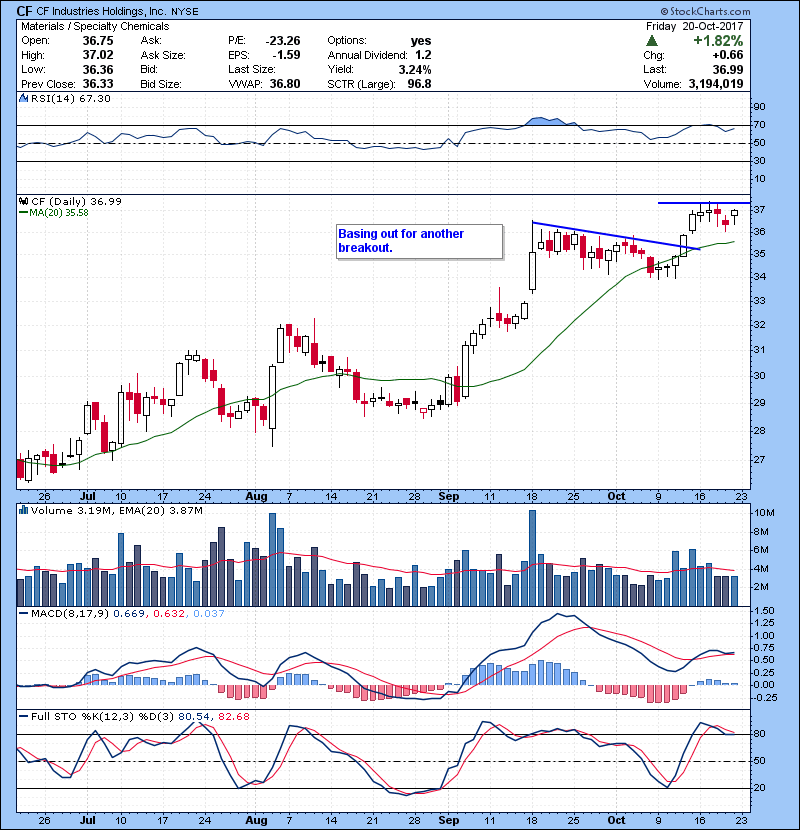
Task: Click the tallest volume bar near Sep 18
Action: [x=533, y=558]
